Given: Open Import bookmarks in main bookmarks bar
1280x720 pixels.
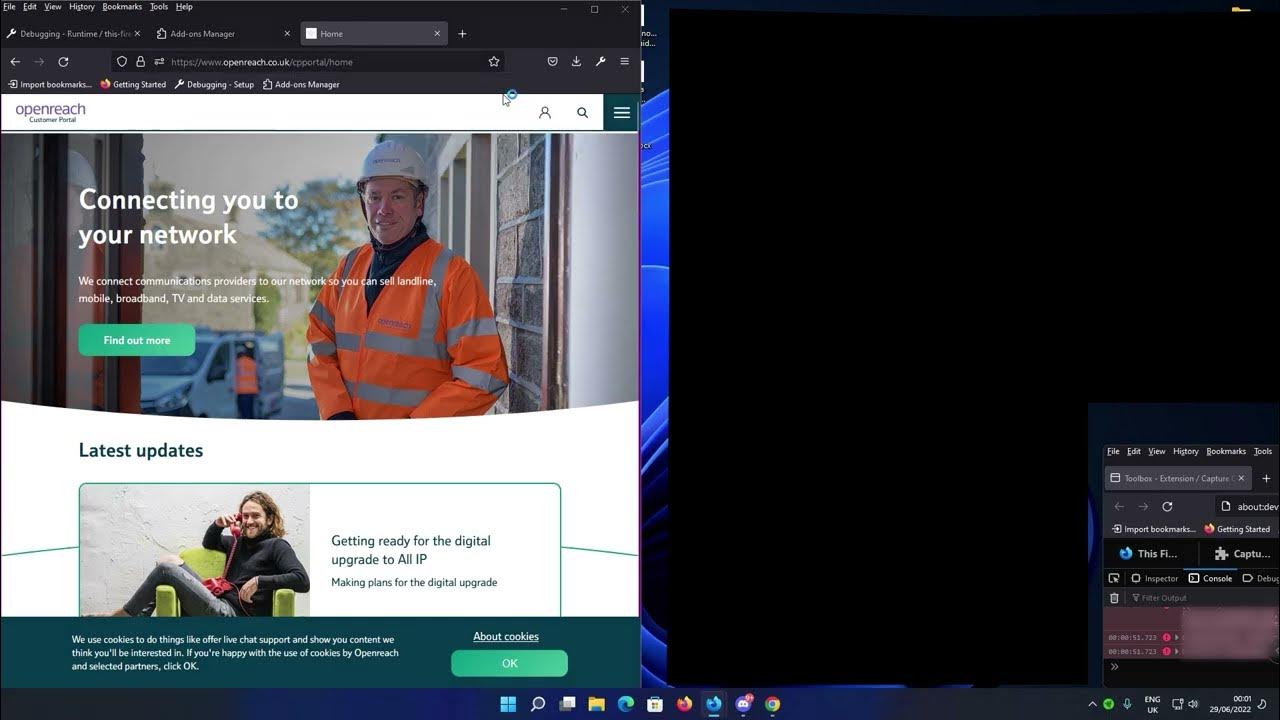Looking at the screenshot, I should tap(49, 85).
